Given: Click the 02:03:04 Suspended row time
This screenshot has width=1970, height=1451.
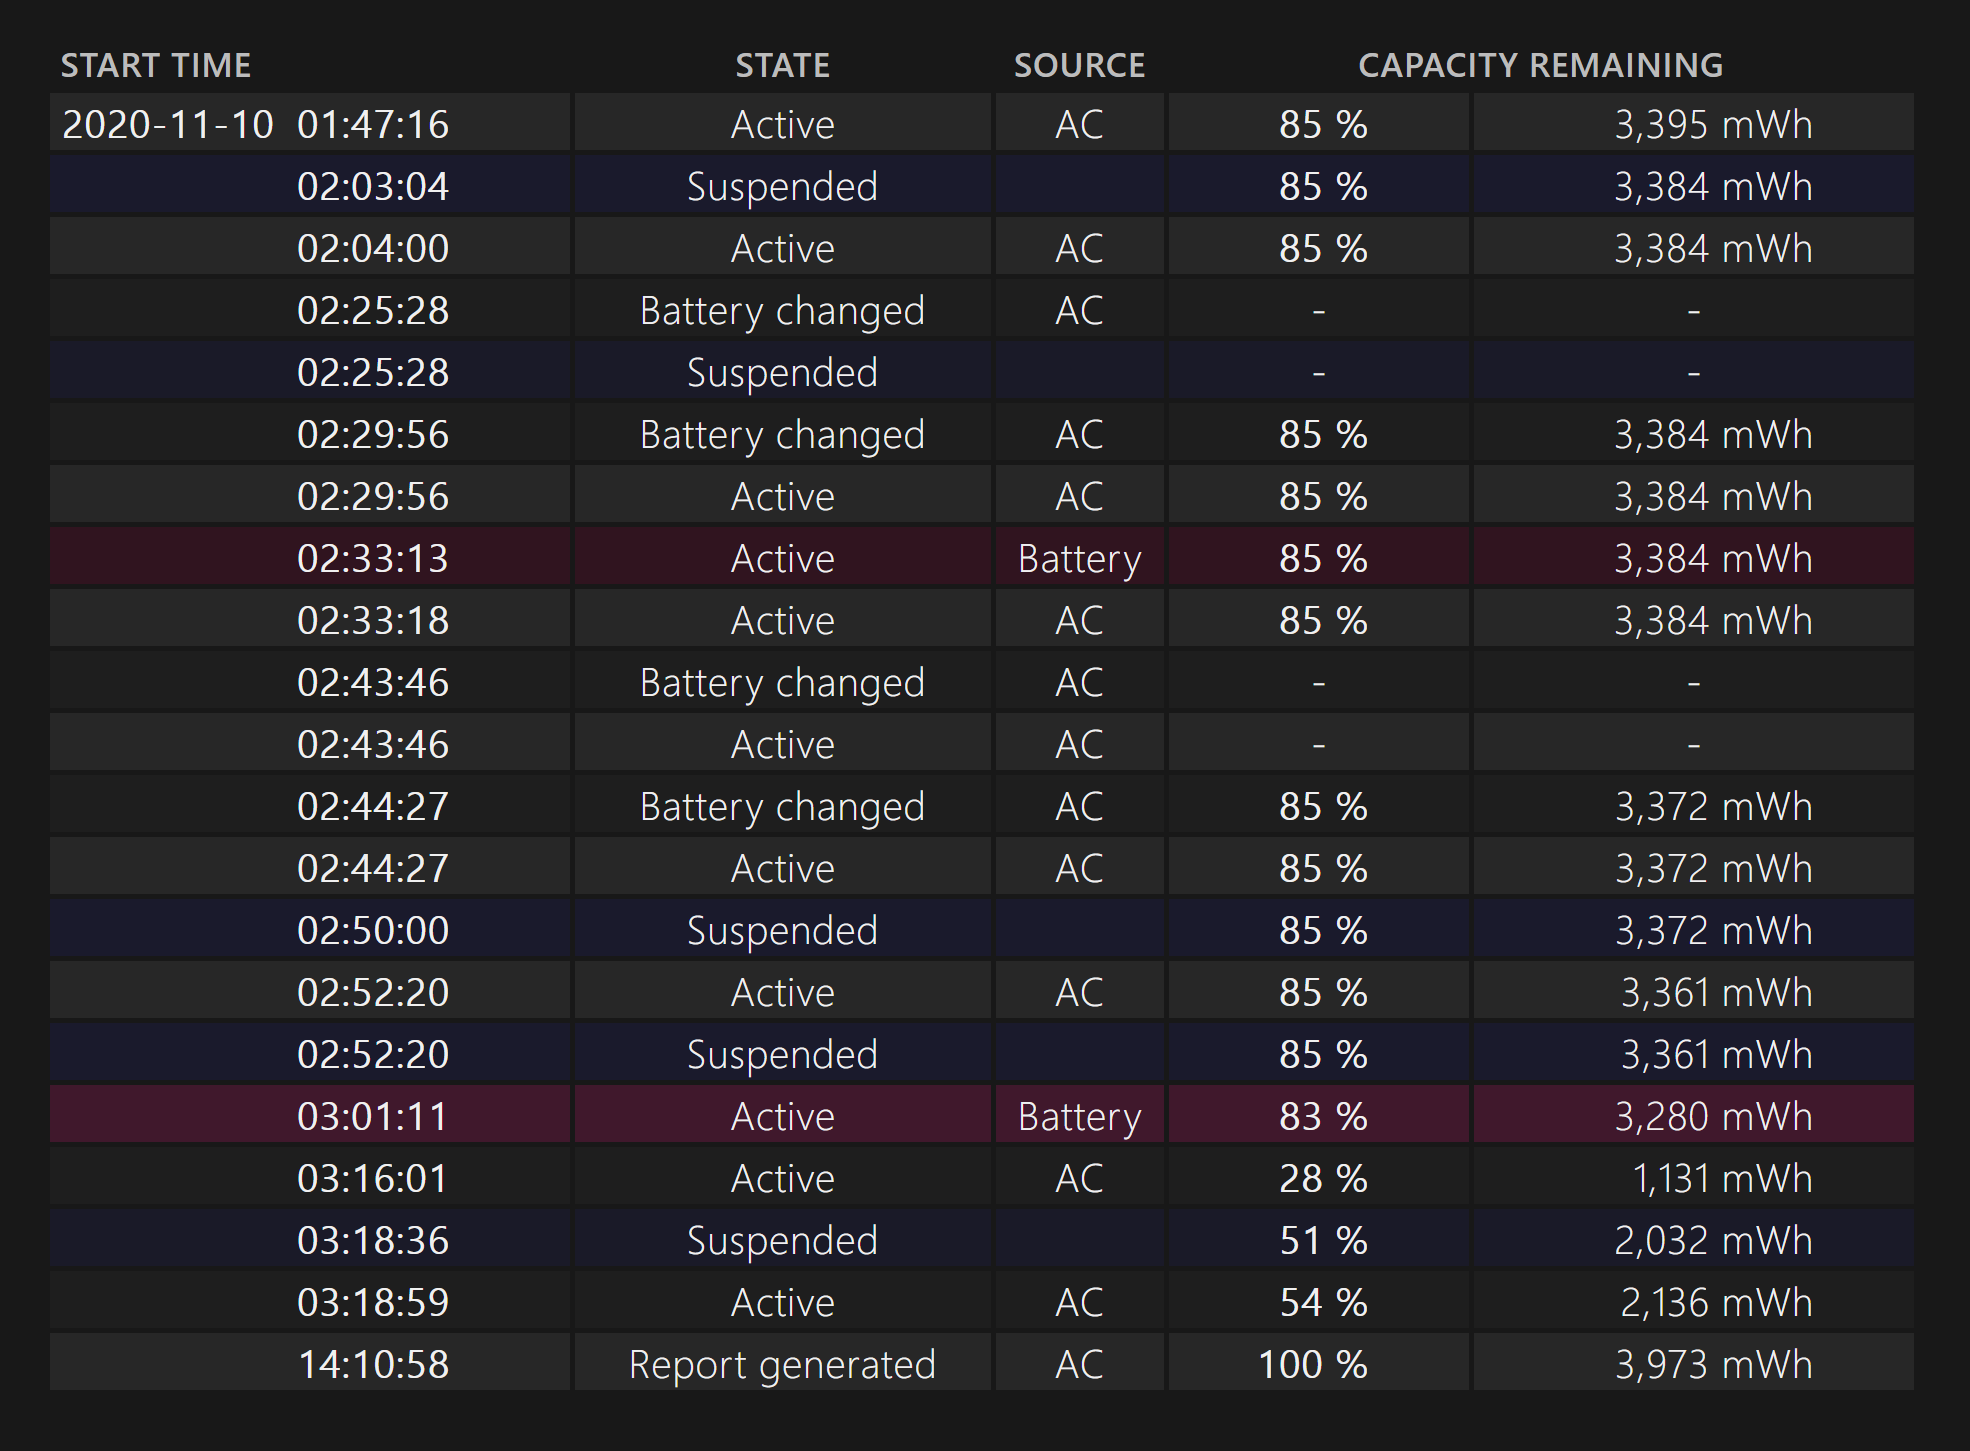Looking at the screenshot, I should point(372,187).
